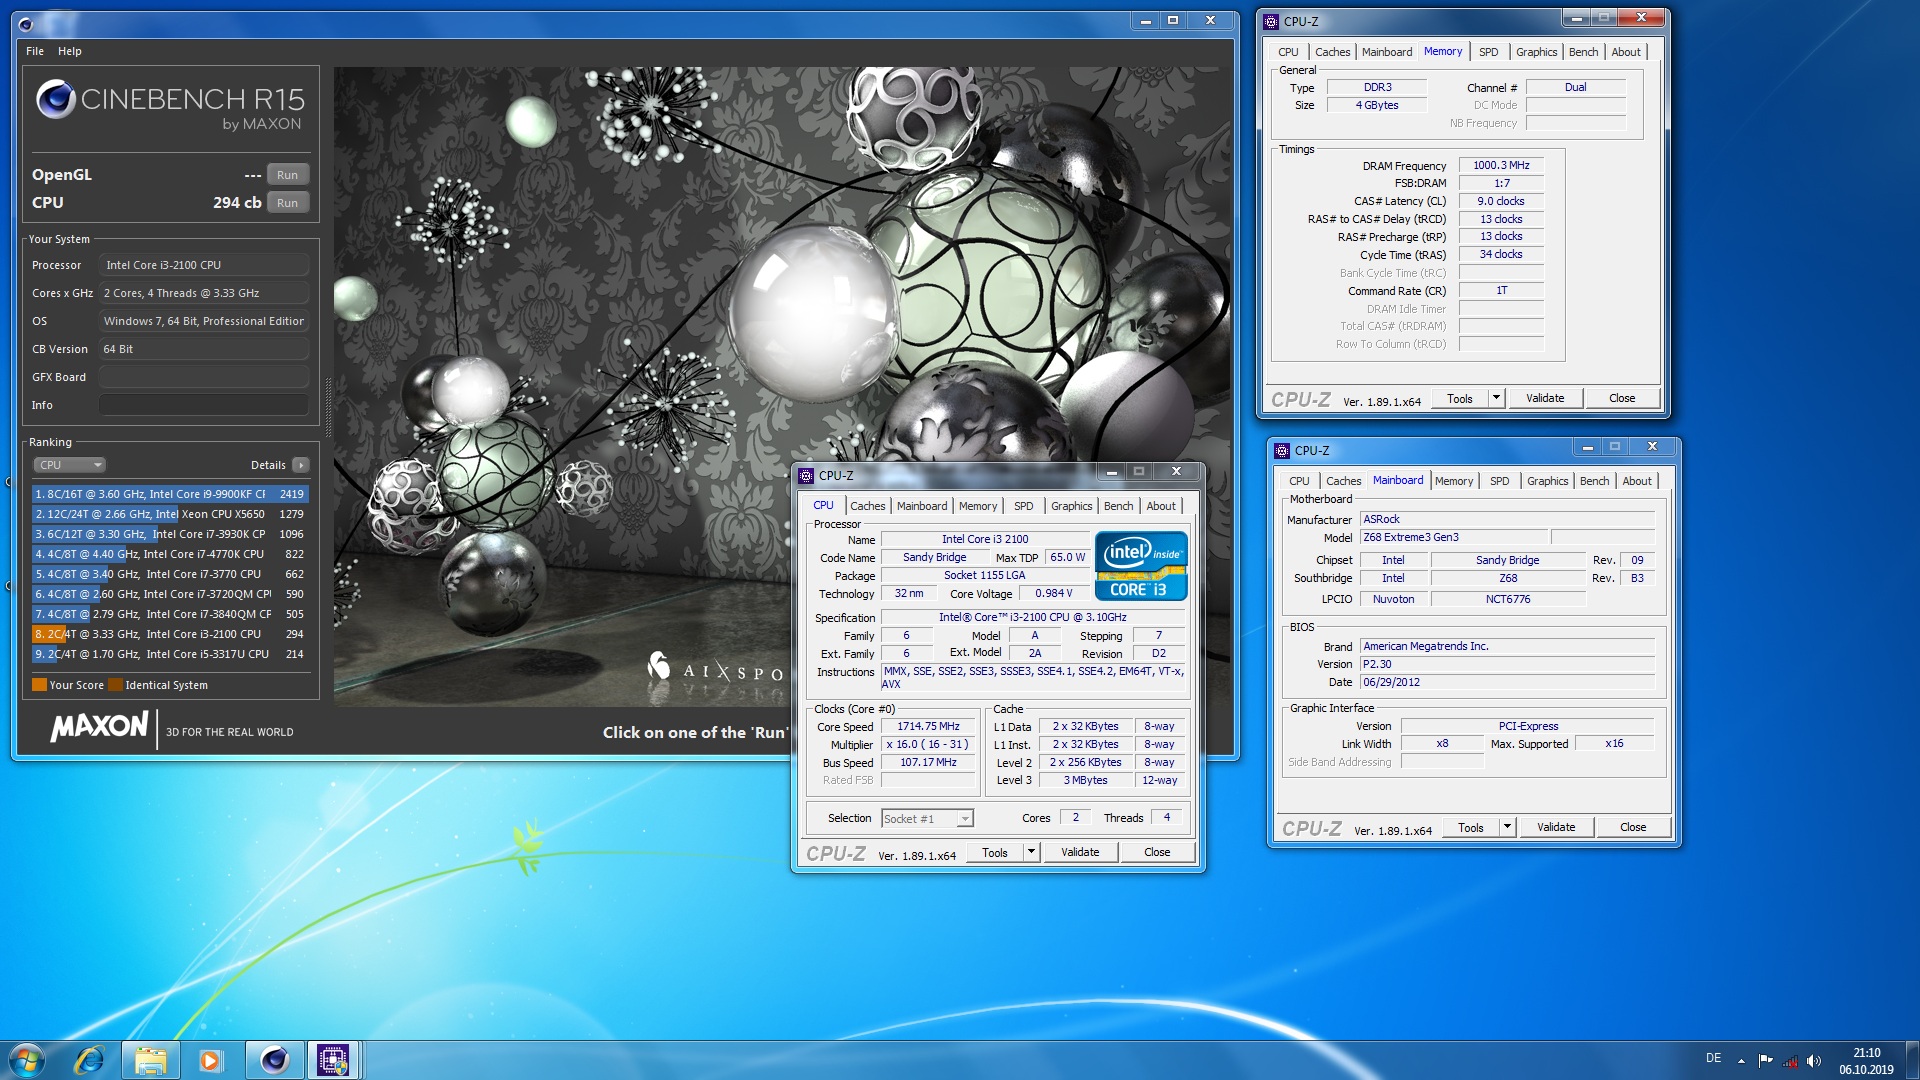Viewport: 1920px width, 1080px height.
Task: Open SPD tab in Memory CPU-Z window
Action: click(x=1488, y=52)
